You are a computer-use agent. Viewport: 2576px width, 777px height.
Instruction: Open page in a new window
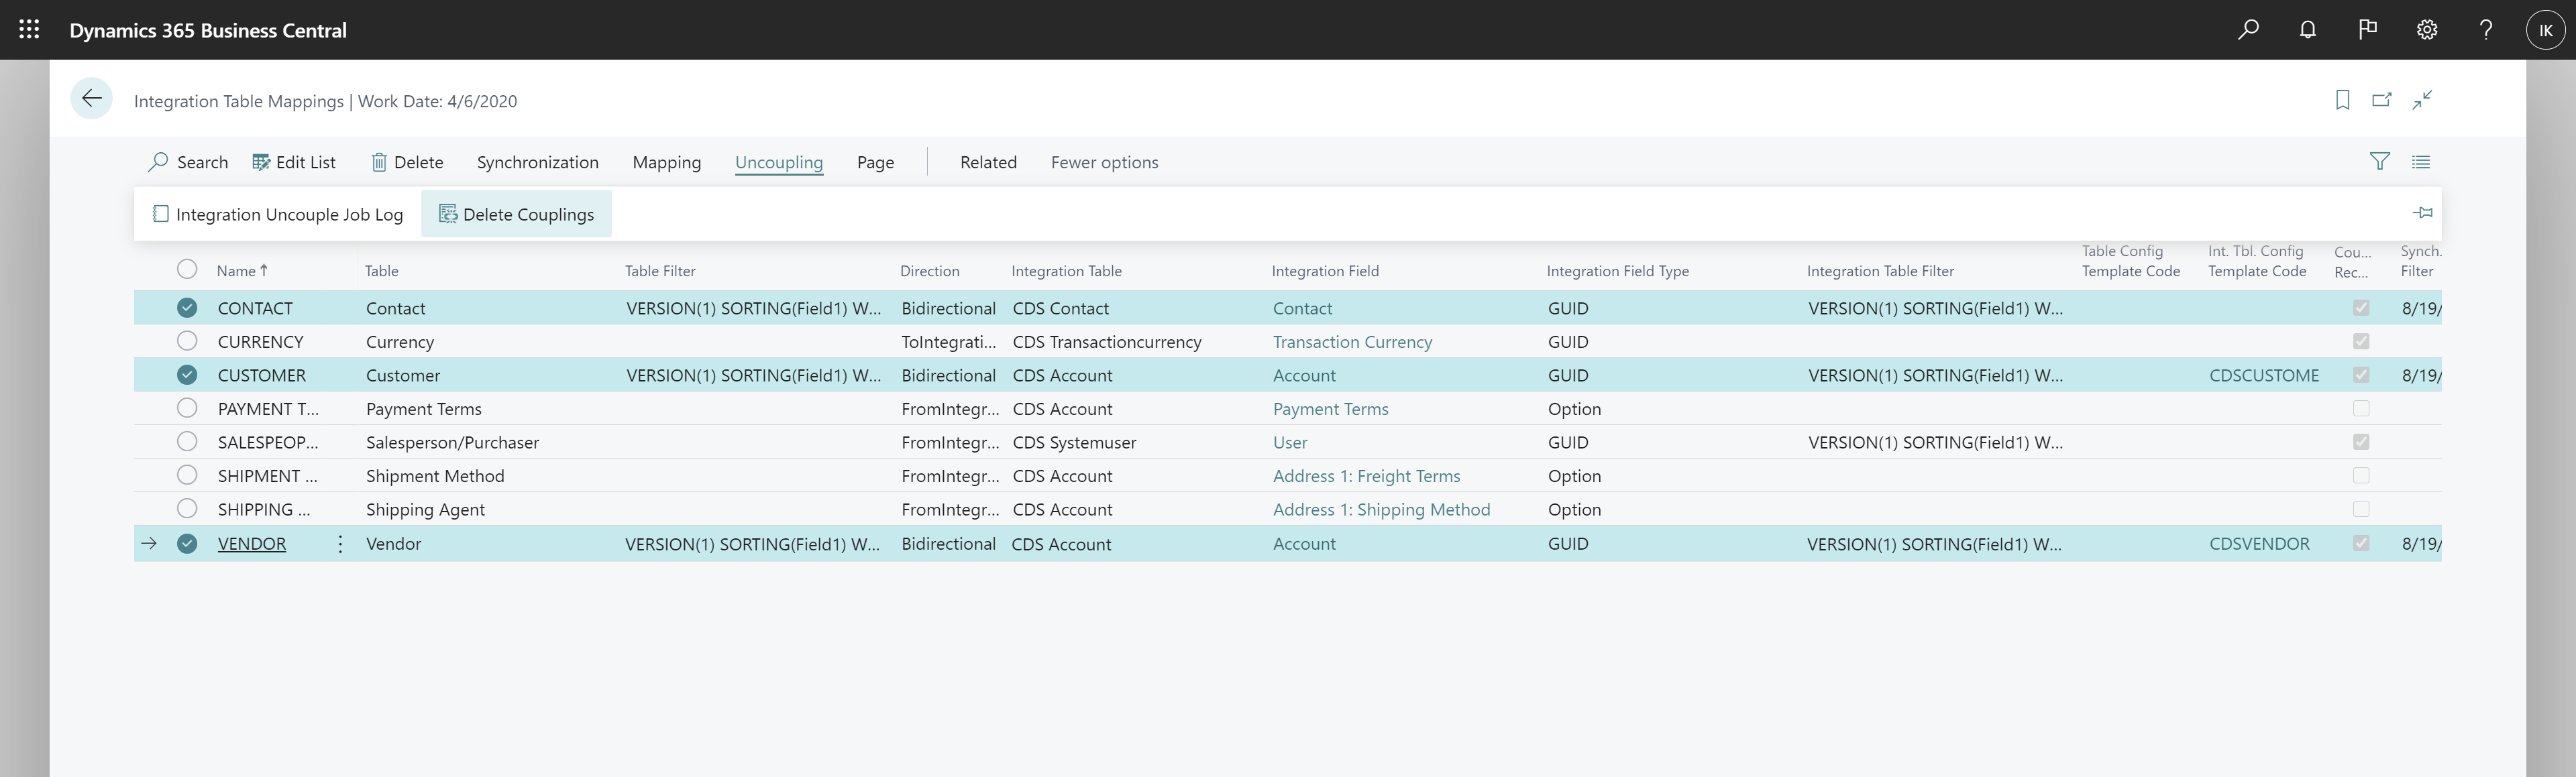(x=2382, y=100)
